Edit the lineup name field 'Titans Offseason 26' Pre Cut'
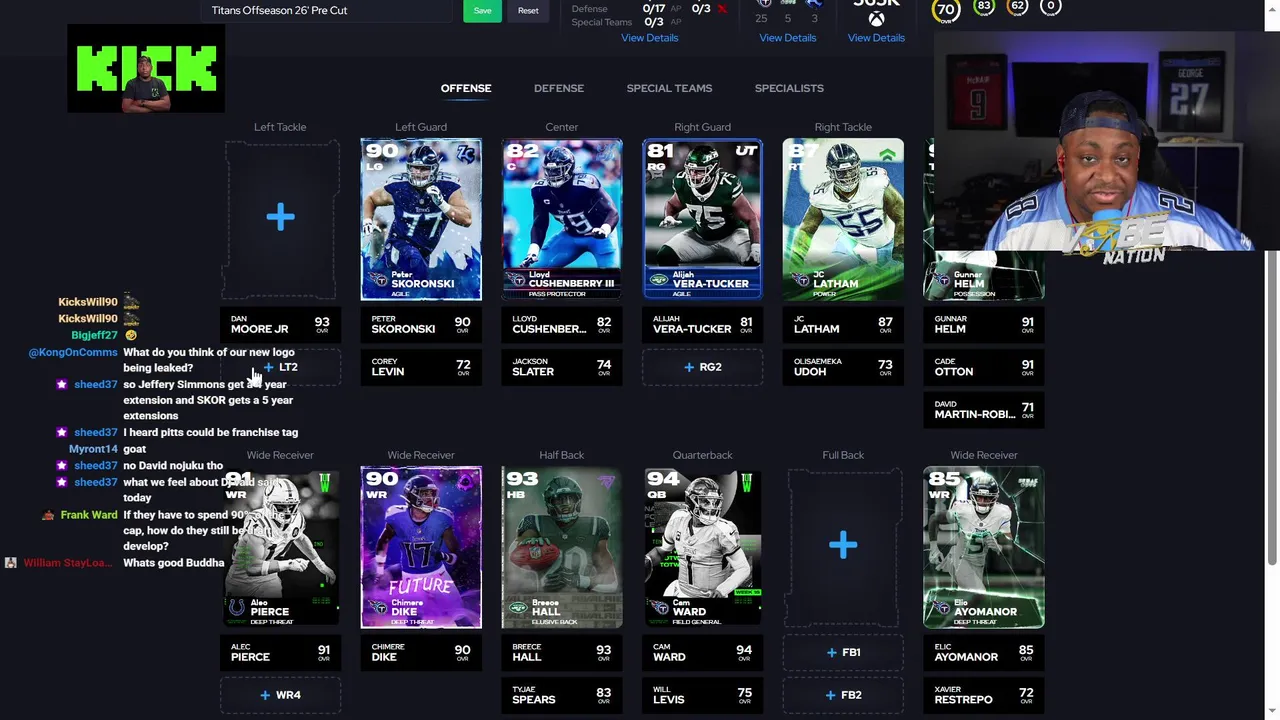Viewport: 1280px width, 720px height. click(x=327, y=10)
